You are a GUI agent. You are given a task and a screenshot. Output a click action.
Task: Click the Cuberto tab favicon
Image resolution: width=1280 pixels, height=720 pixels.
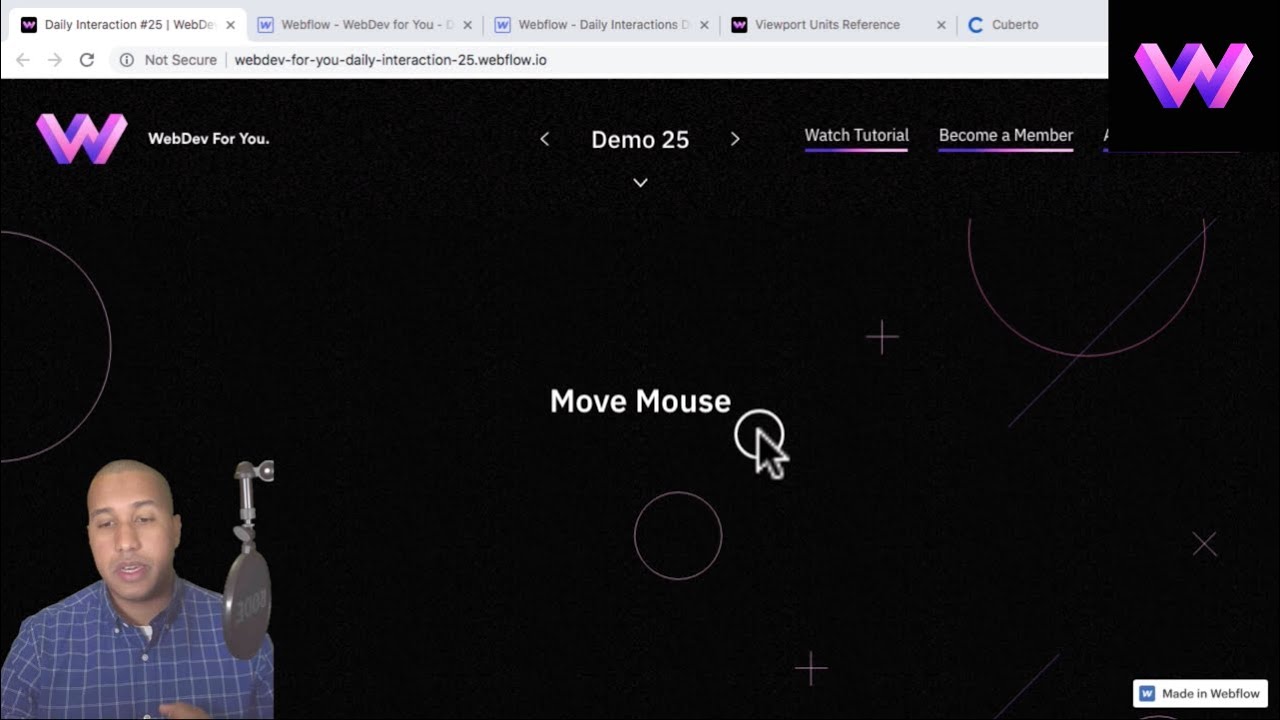pyautogui.click(x=976, y=25)
